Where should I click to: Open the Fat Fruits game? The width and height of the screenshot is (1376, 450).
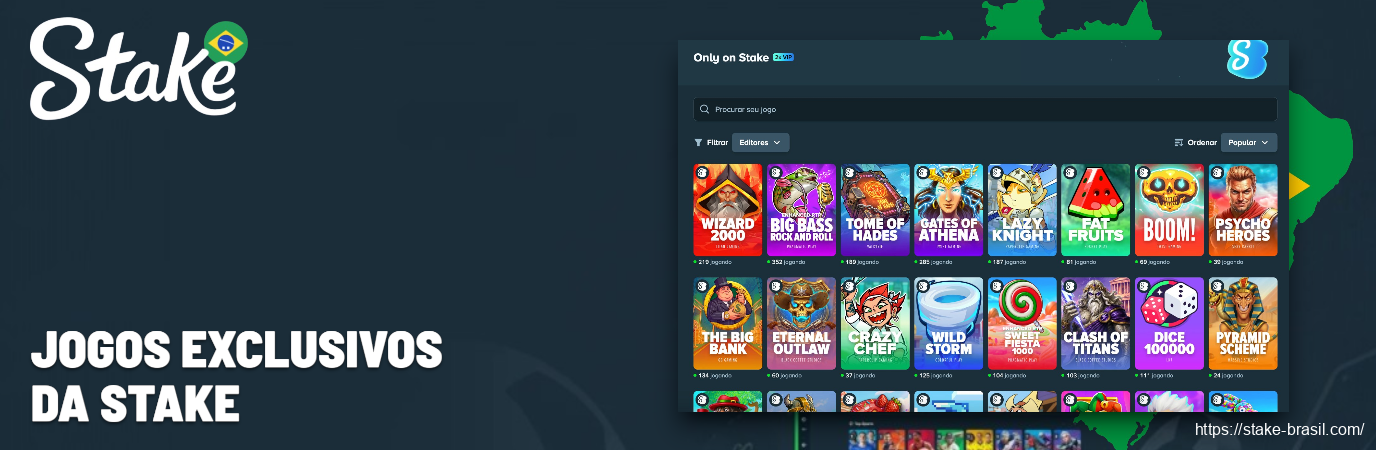tap(1095, 210)
